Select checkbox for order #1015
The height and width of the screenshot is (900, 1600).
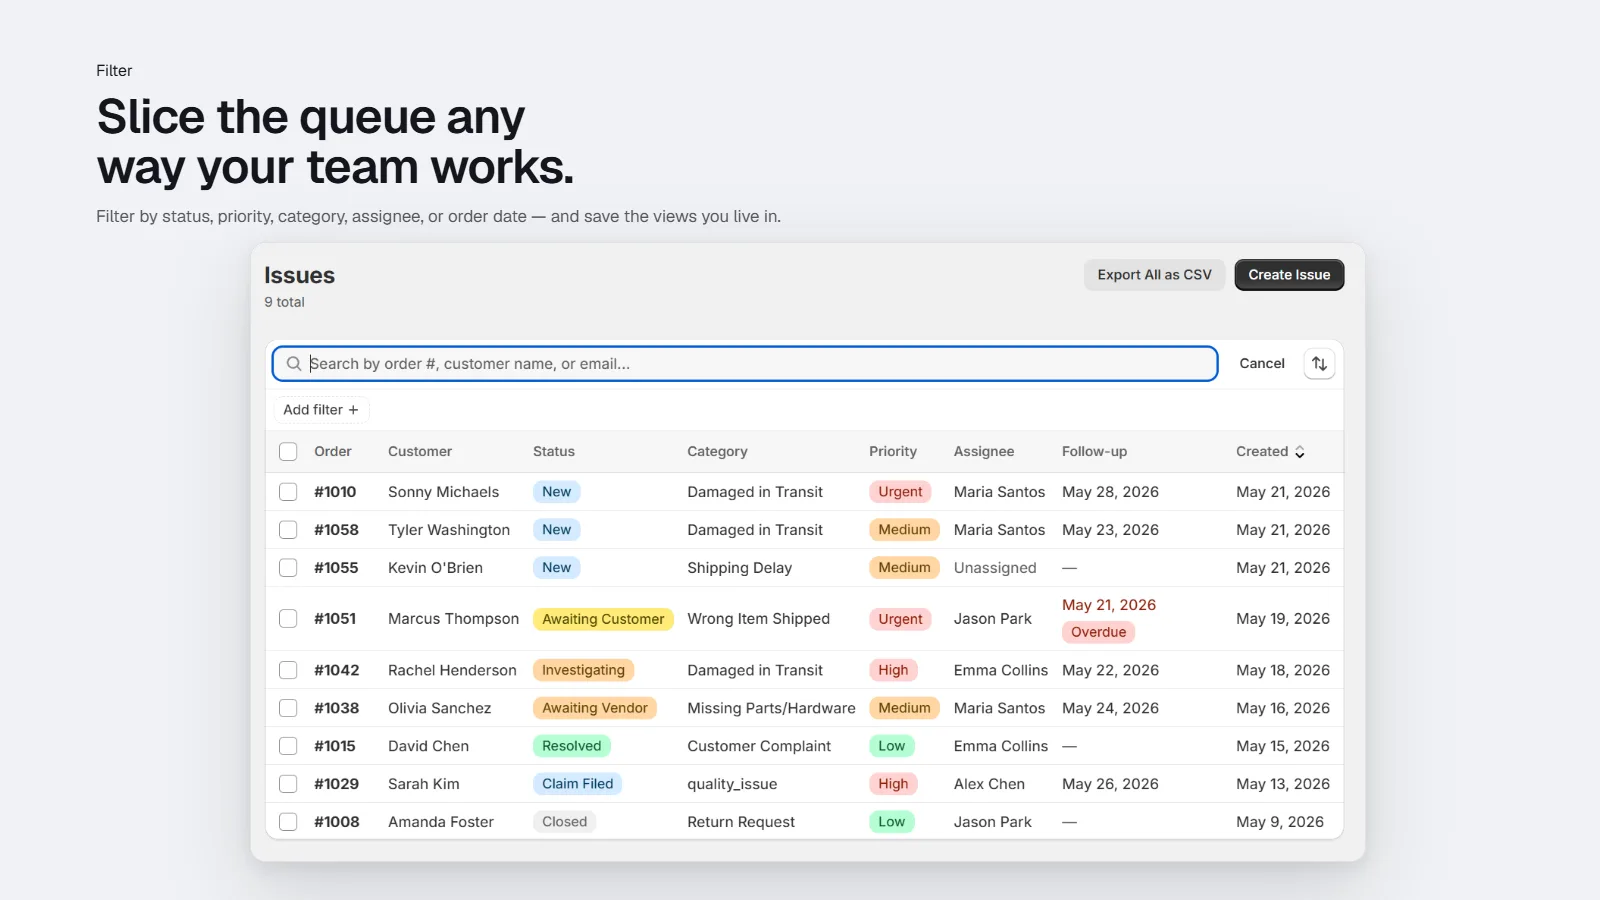(288, 746)
